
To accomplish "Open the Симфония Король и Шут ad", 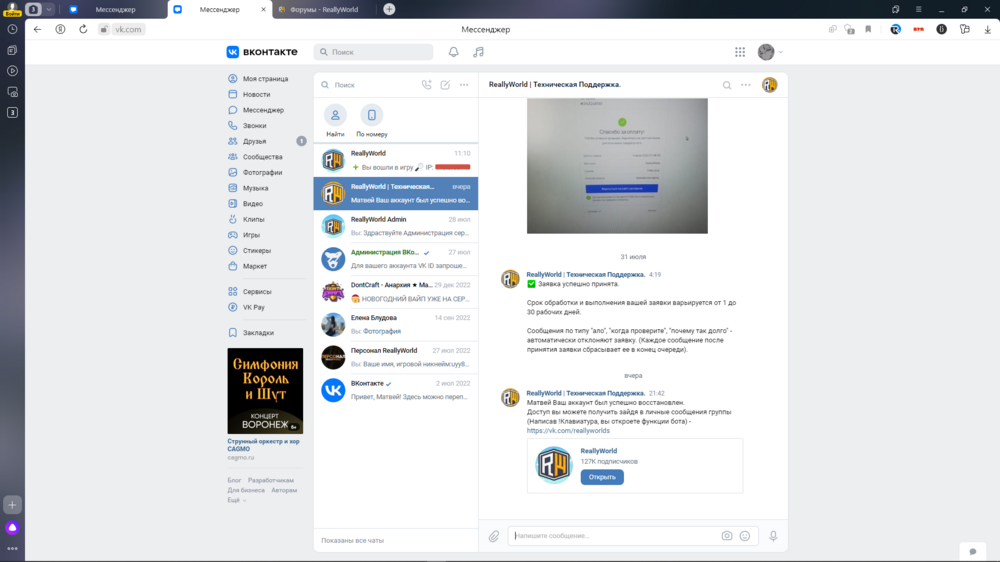I will (265, 391).
